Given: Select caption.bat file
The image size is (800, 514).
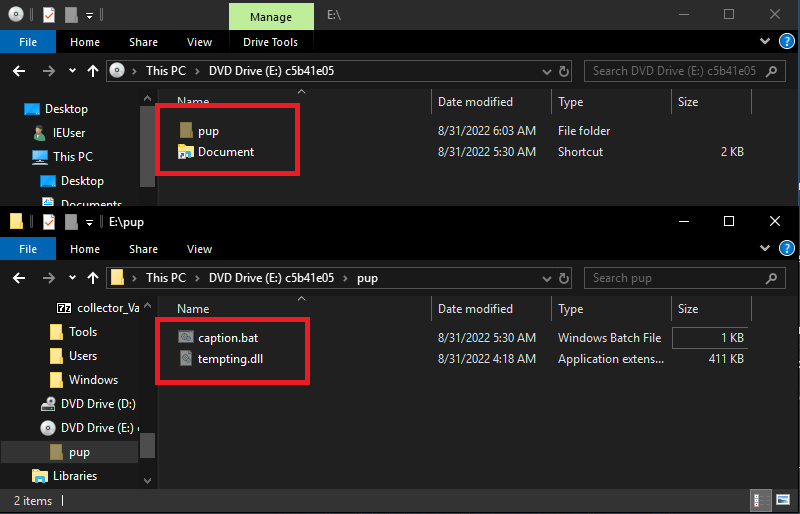Looking at the screenshot, I should 228,338.
